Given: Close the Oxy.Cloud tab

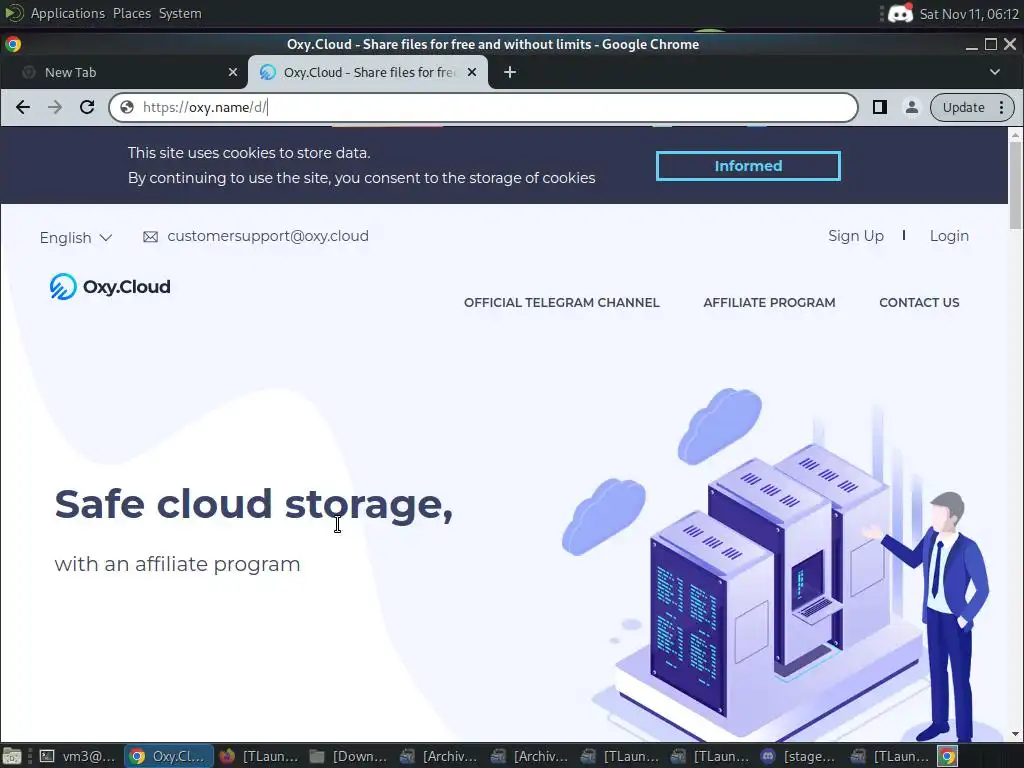Looking at the screenshot, I should [x=472, y=72].
